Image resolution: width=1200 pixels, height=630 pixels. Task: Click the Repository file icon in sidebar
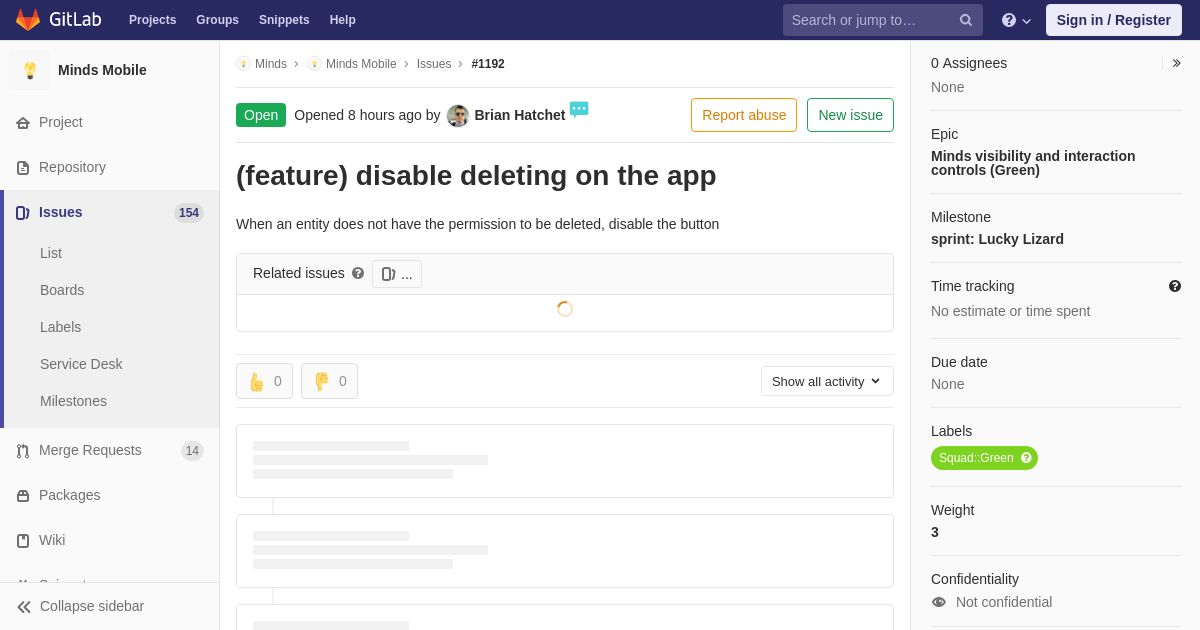[x=23, y=168]
